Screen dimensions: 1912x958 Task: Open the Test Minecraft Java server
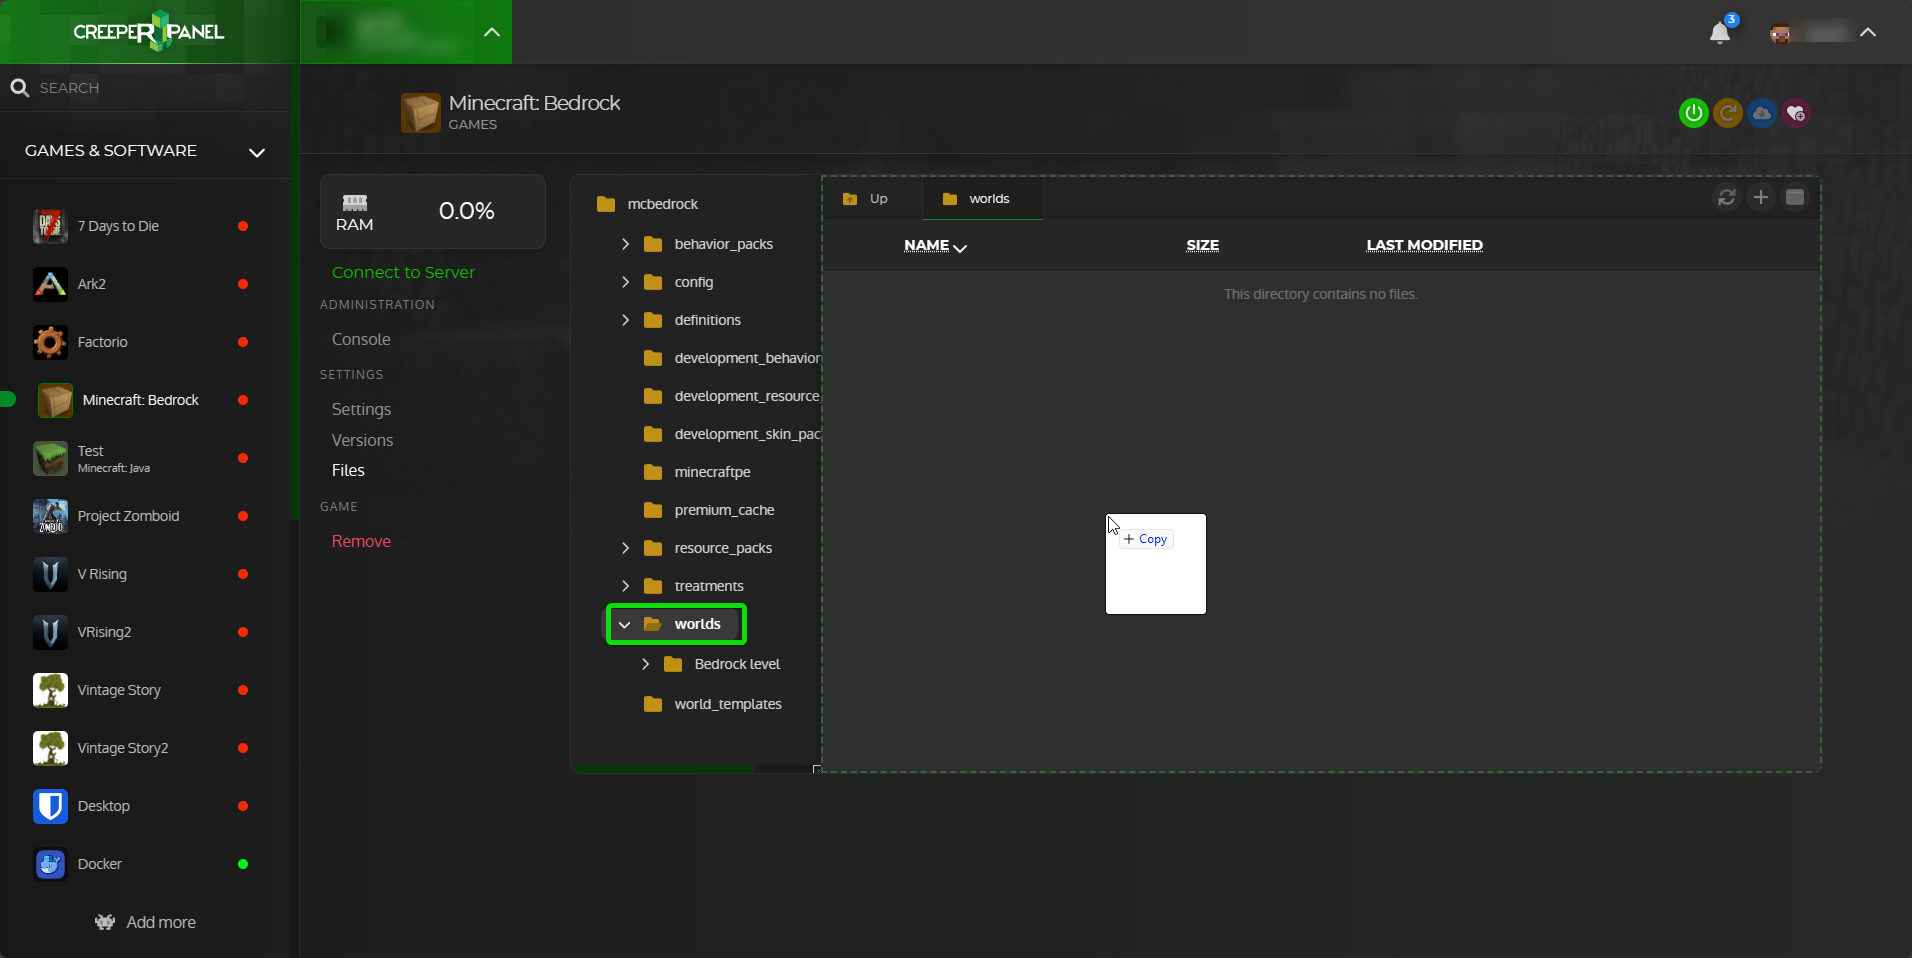(140, 458)
